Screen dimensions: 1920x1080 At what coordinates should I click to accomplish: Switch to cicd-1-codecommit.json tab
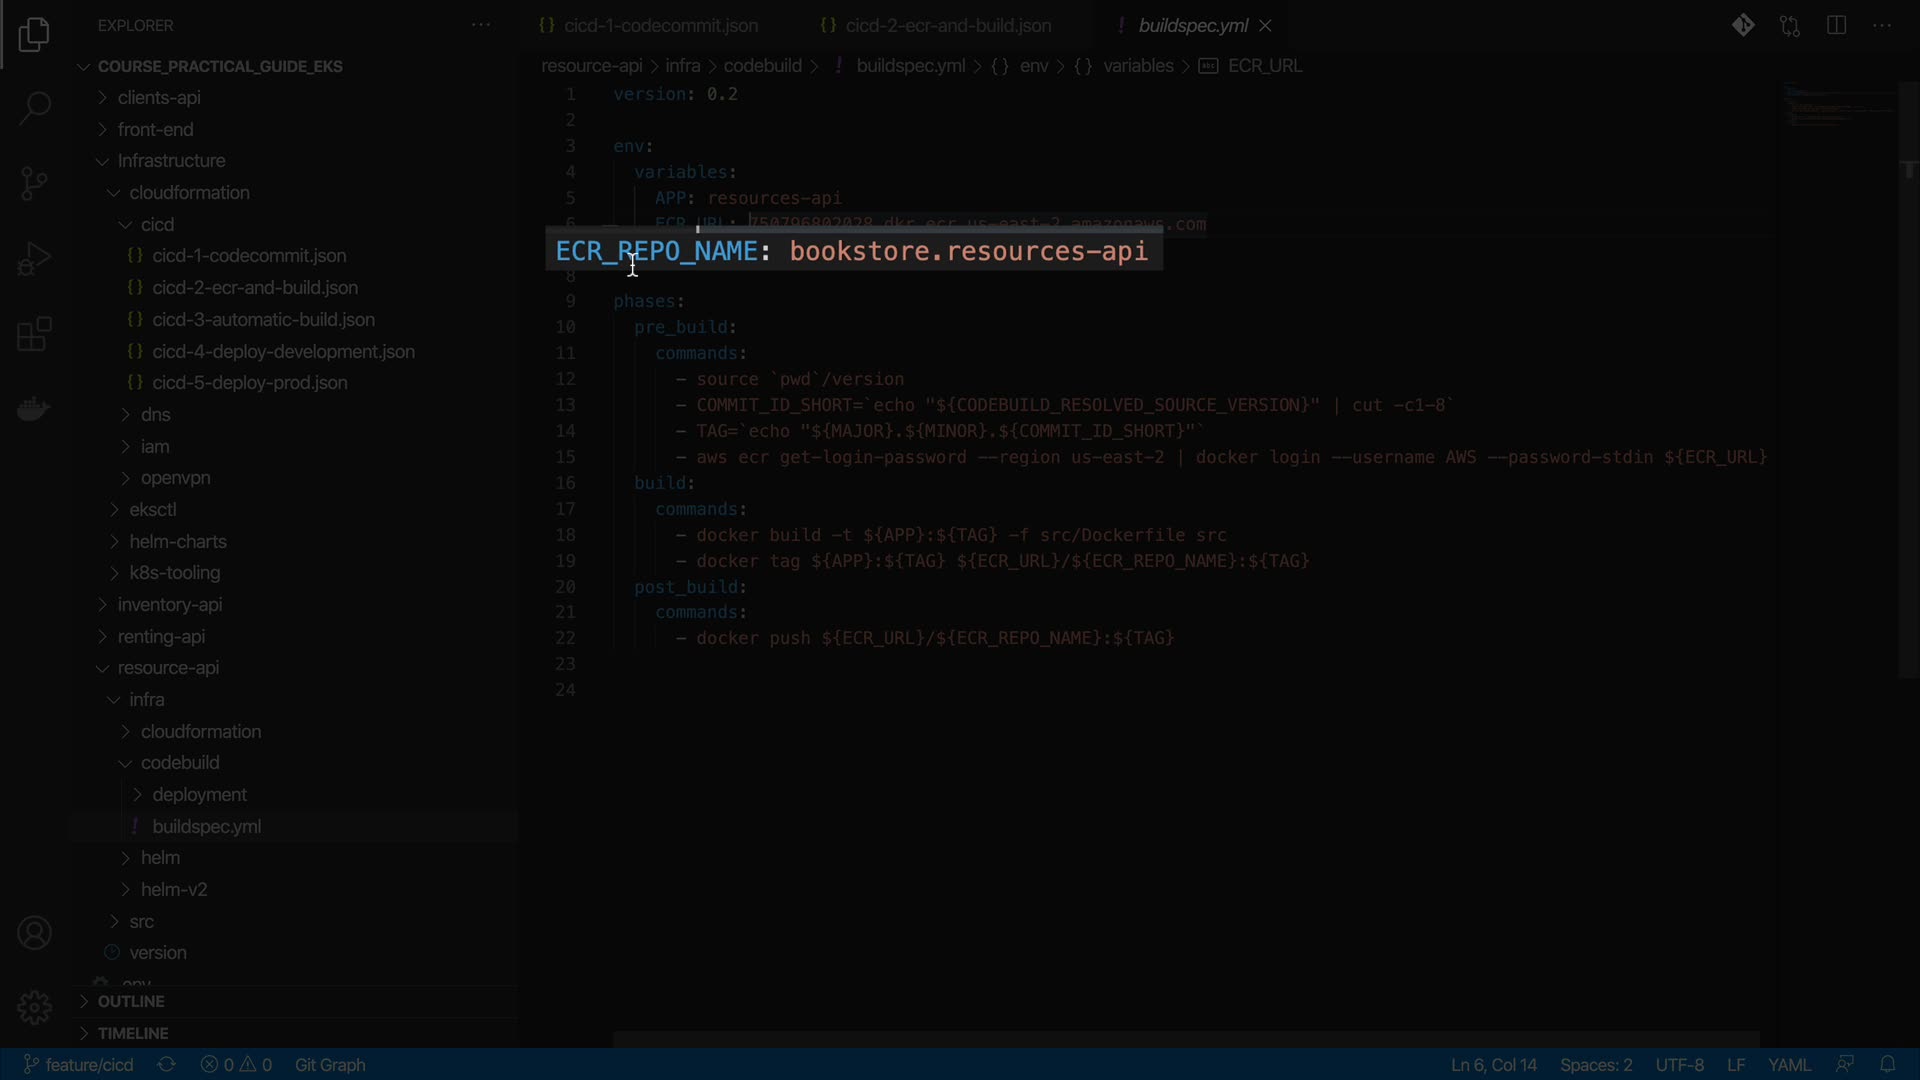click(x=660, y=26)
